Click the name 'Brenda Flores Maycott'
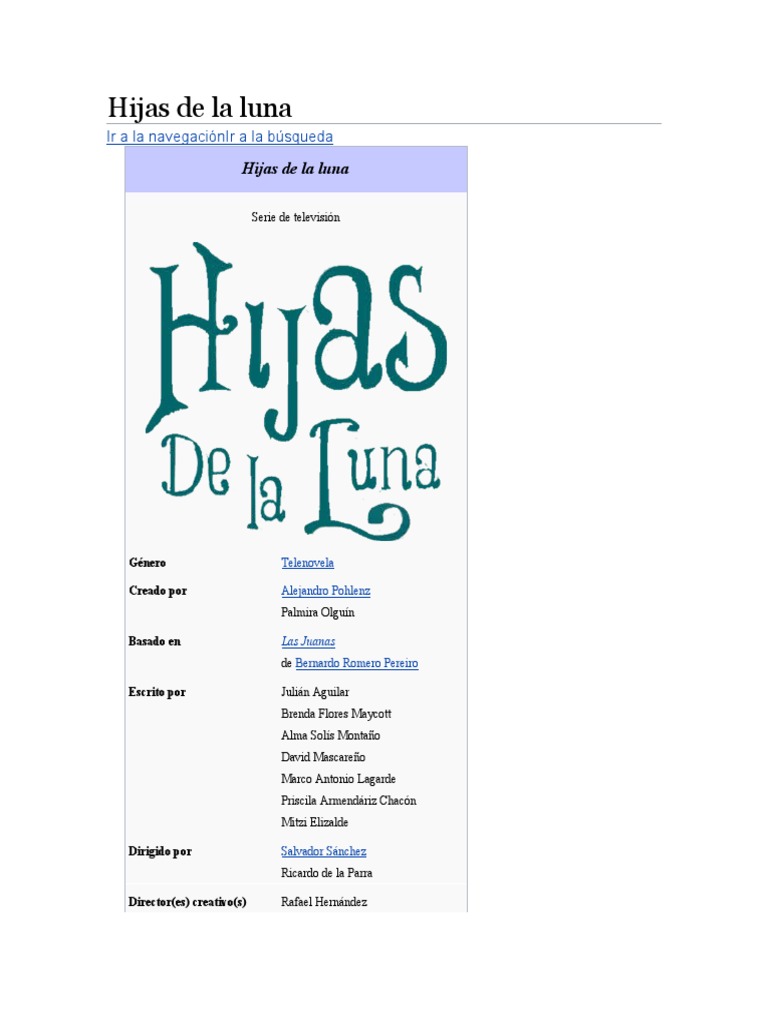Screen dimensions: 768x1024 coord(336,714)
